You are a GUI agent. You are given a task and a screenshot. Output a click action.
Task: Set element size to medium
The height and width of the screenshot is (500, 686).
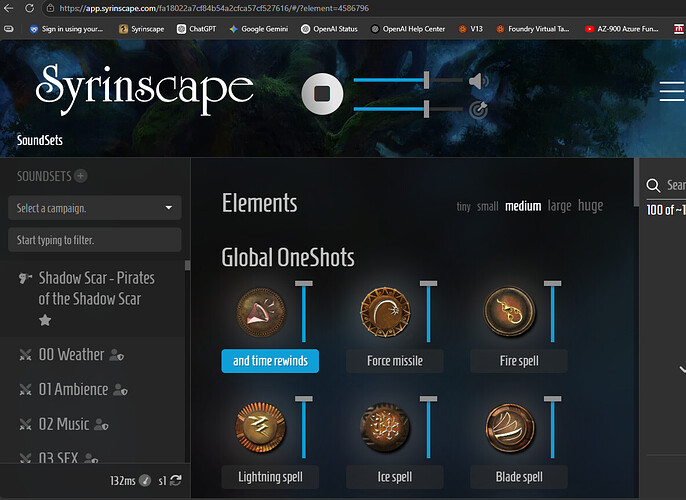[x=523, y=206]
